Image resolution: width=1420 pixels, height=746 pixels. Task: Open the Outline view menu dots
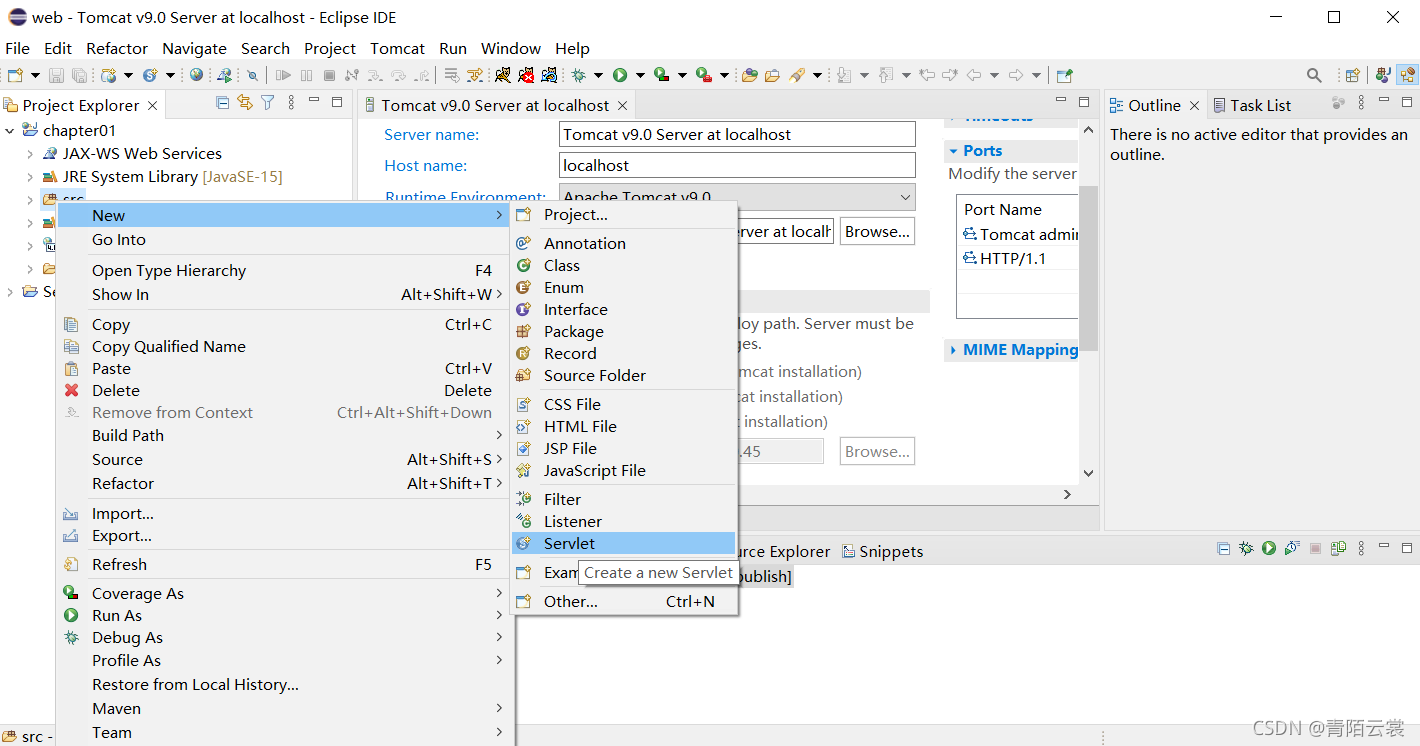click(1362, 103)
